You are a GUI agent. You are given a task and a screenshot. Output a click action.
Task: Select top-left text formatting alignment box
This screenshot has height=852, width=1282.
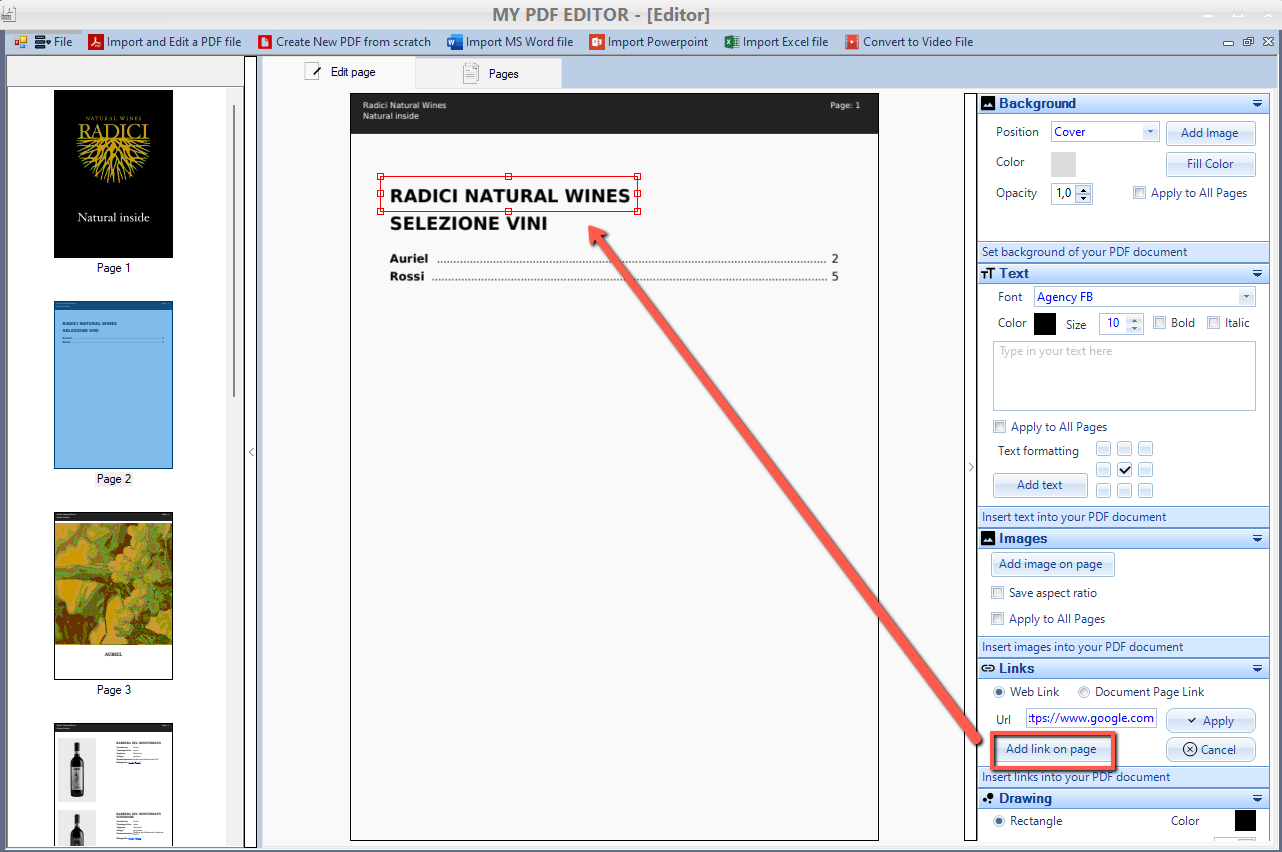[x=1104, y=449]
